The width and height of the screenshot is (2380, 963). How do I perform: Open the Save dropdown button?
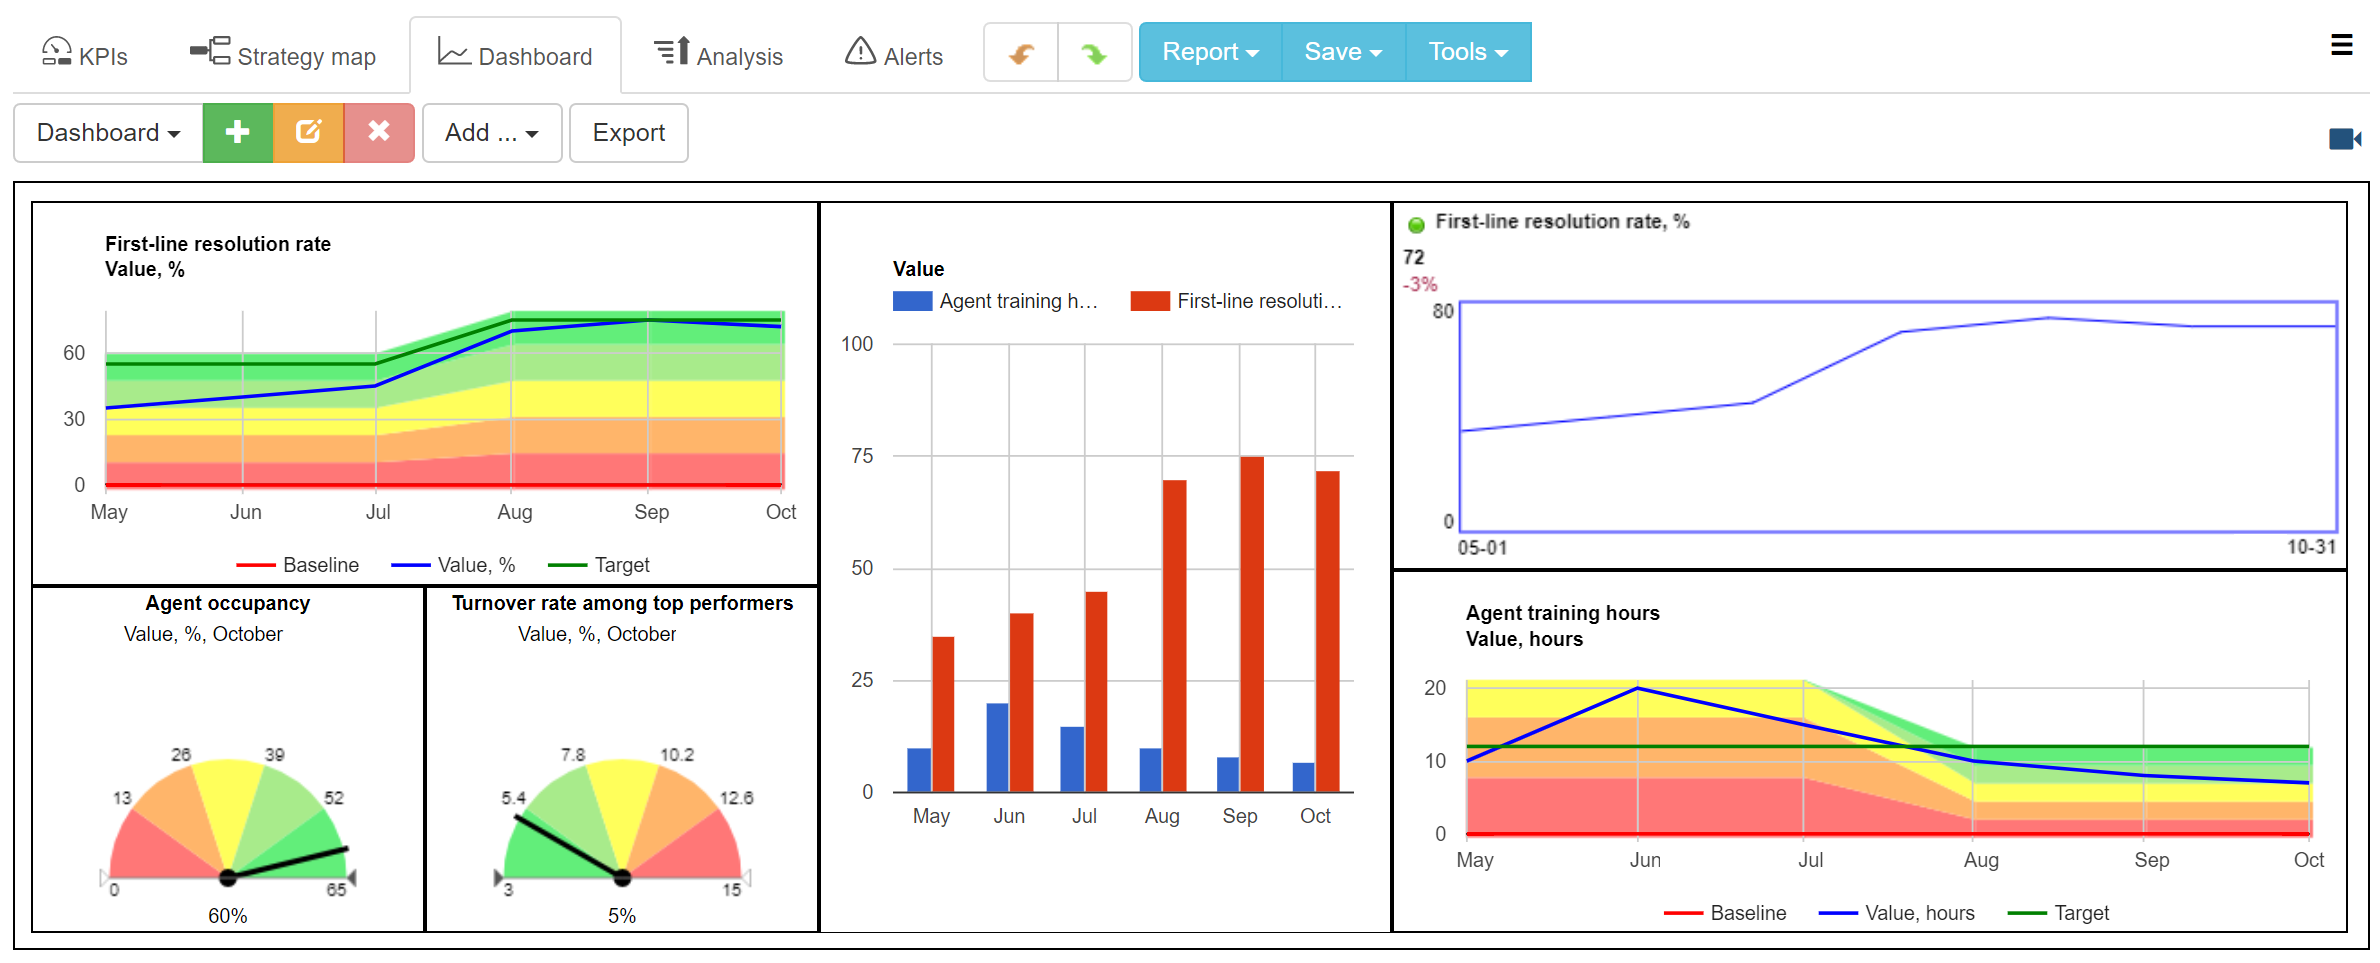[1342, 51]
